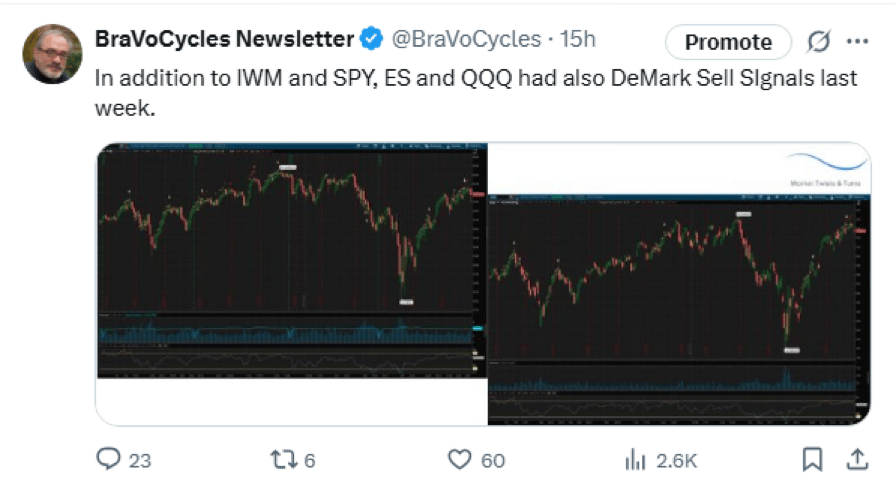Click the tweet text about DeMark Sell Signals
Screen dimensions: 896x490
(475, 93)
